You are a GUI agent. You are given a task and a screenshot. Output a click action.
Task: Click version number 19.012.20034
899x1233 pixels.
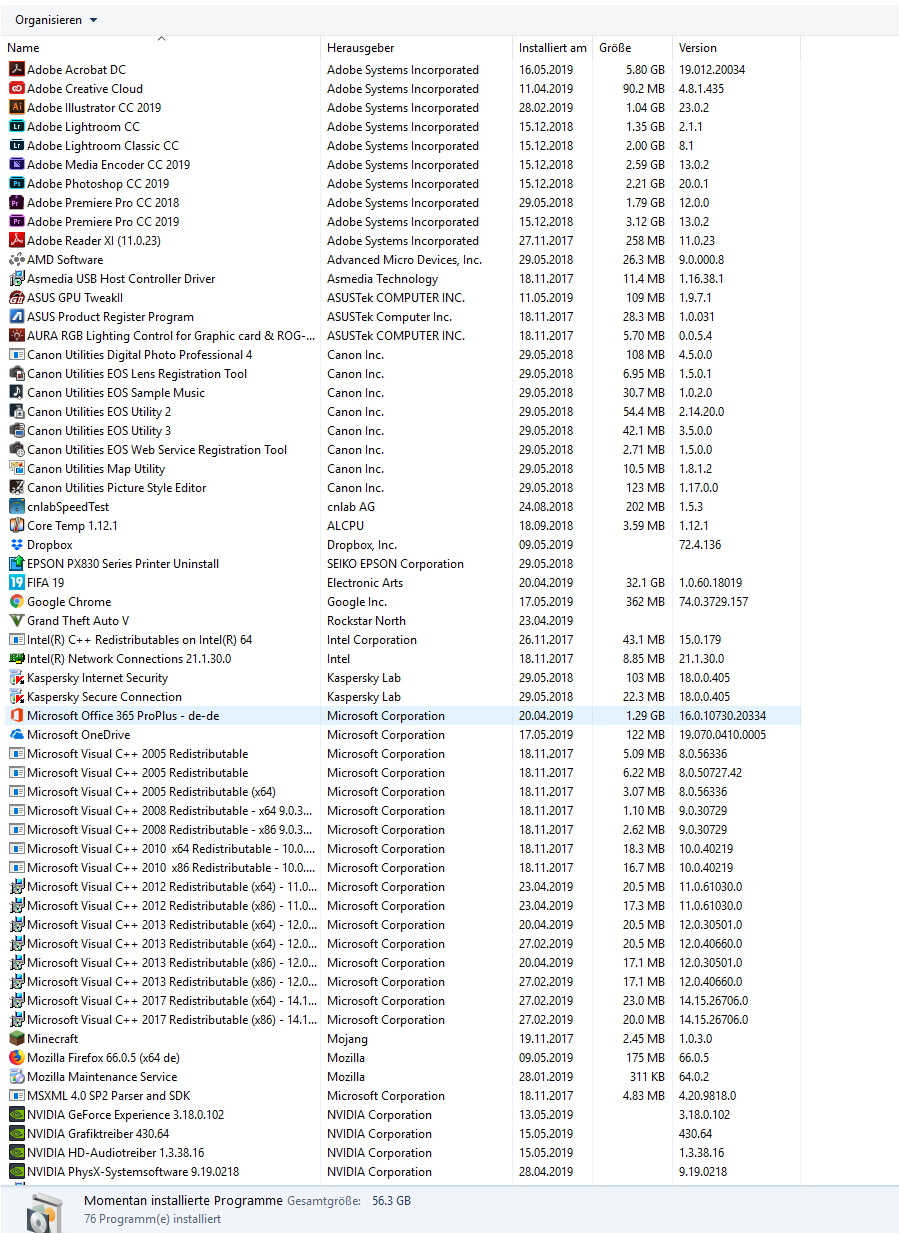coord(712,70)
